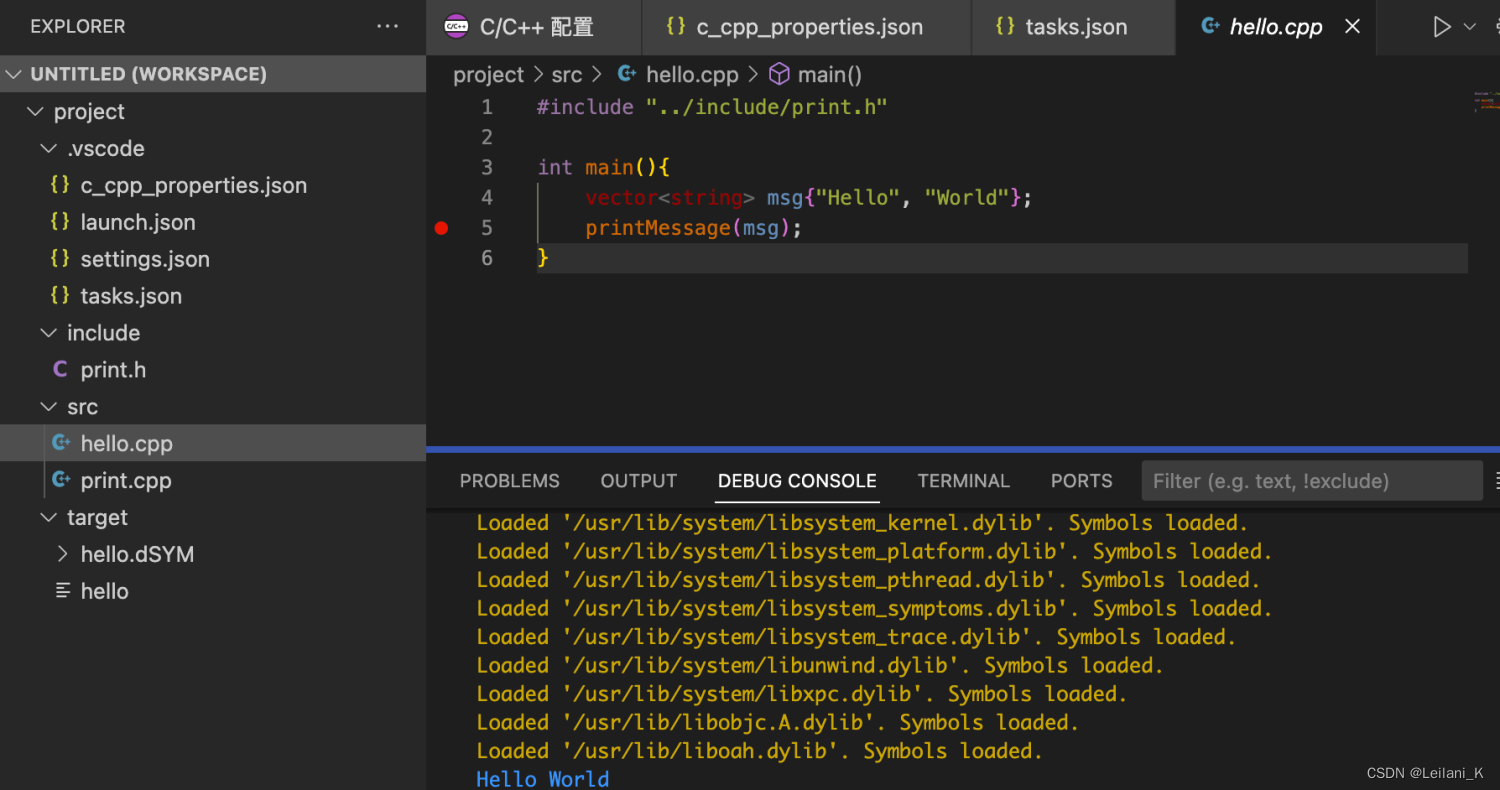This screenshot has width=1500, height=790.
Task: Click the EXPLORER panel title
Action: pos(78,27)
